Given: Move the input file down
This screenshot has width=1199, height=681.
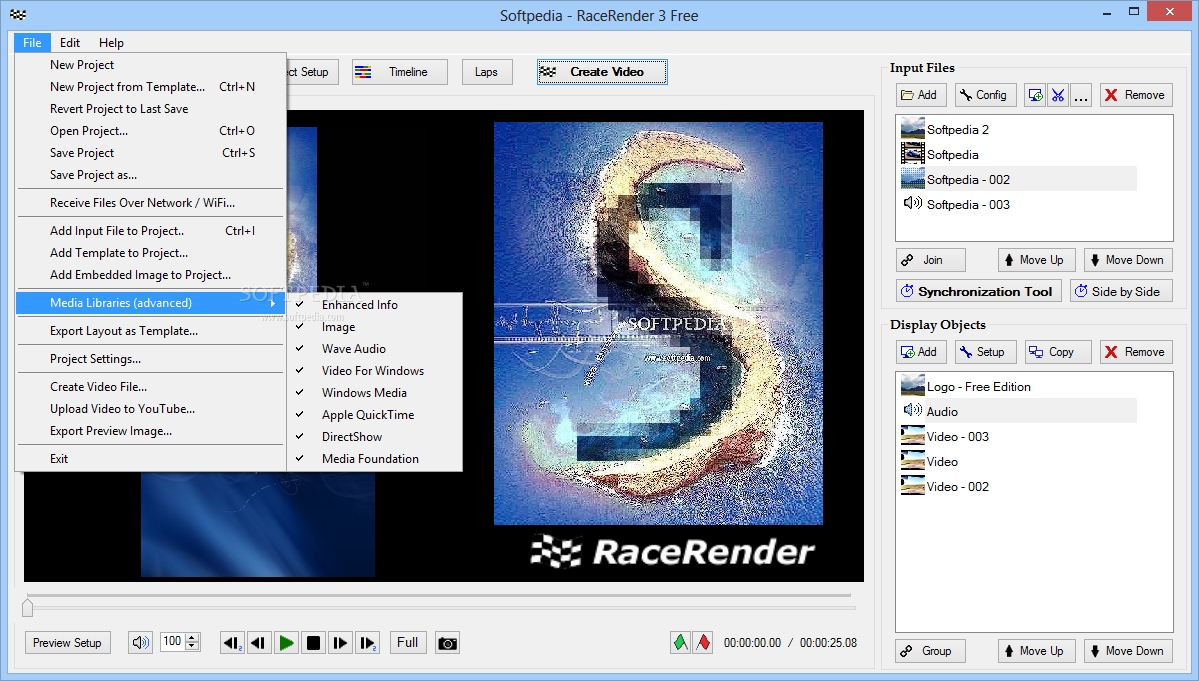Looking at the screenshot, I should [1128, 260].
